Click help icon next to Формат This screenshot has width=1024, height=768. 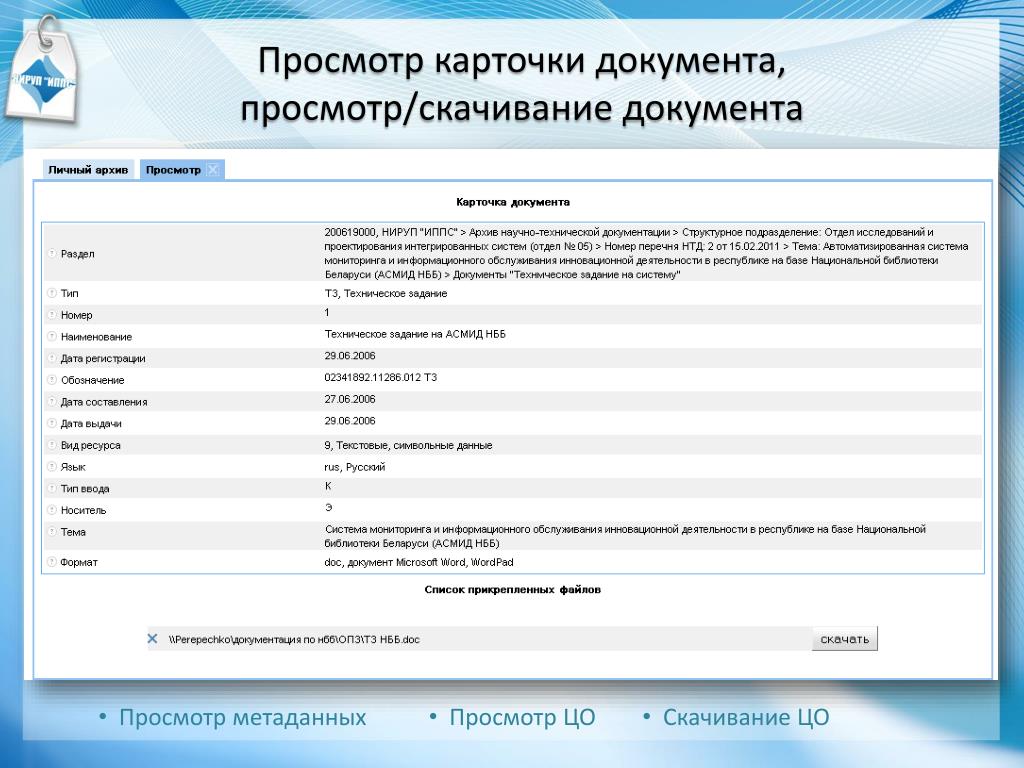point(52,562)
